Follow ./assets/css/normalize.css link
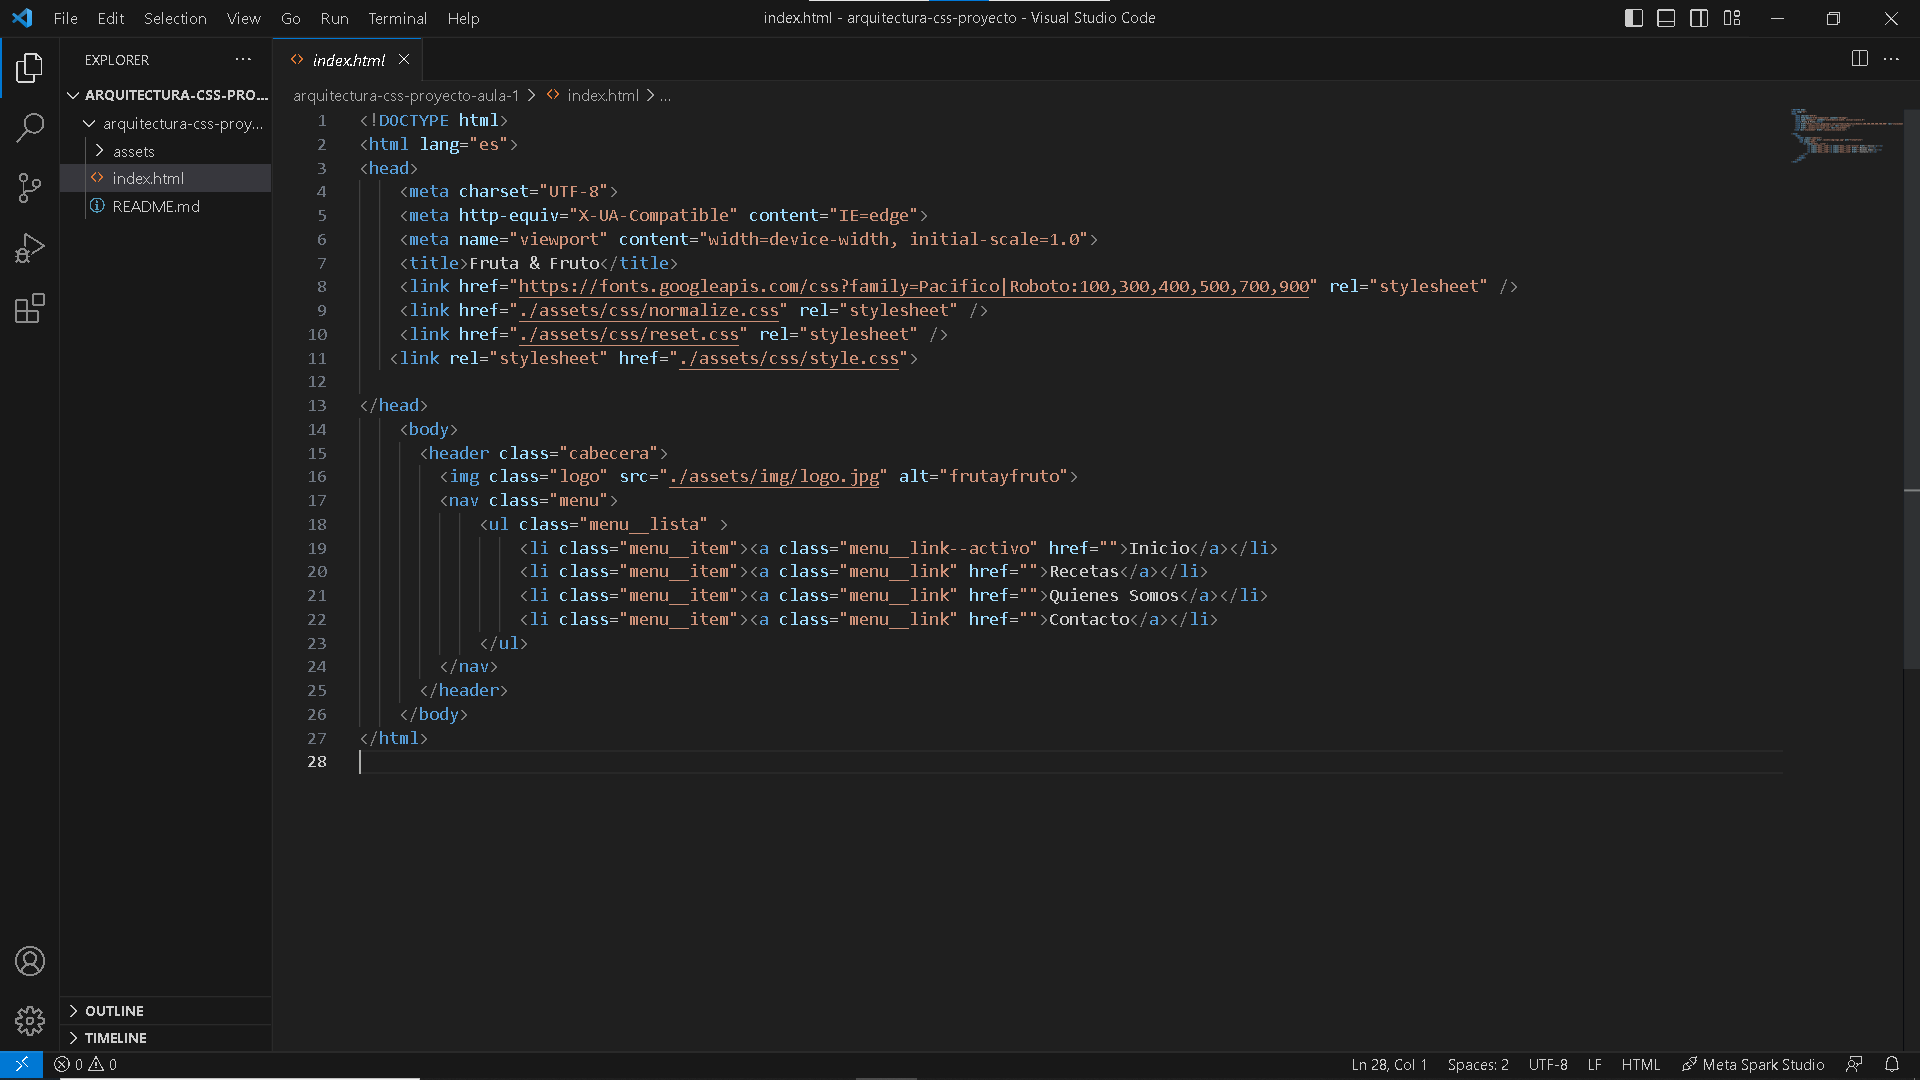The height and width of the screenshot is (1080, 1920). [648, 311]
